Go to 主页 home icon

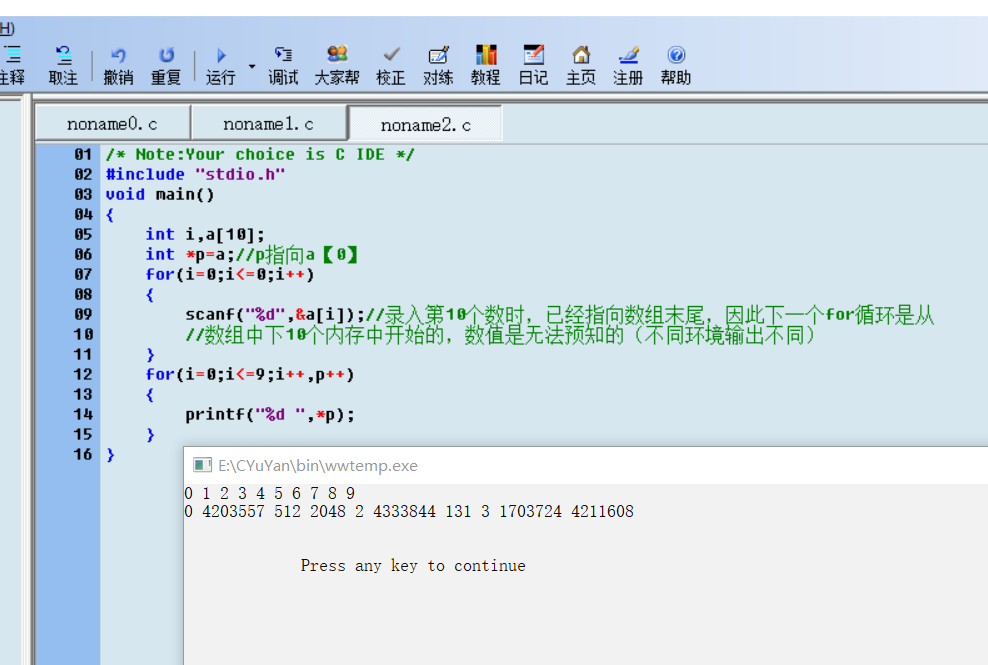coord(581,65)
